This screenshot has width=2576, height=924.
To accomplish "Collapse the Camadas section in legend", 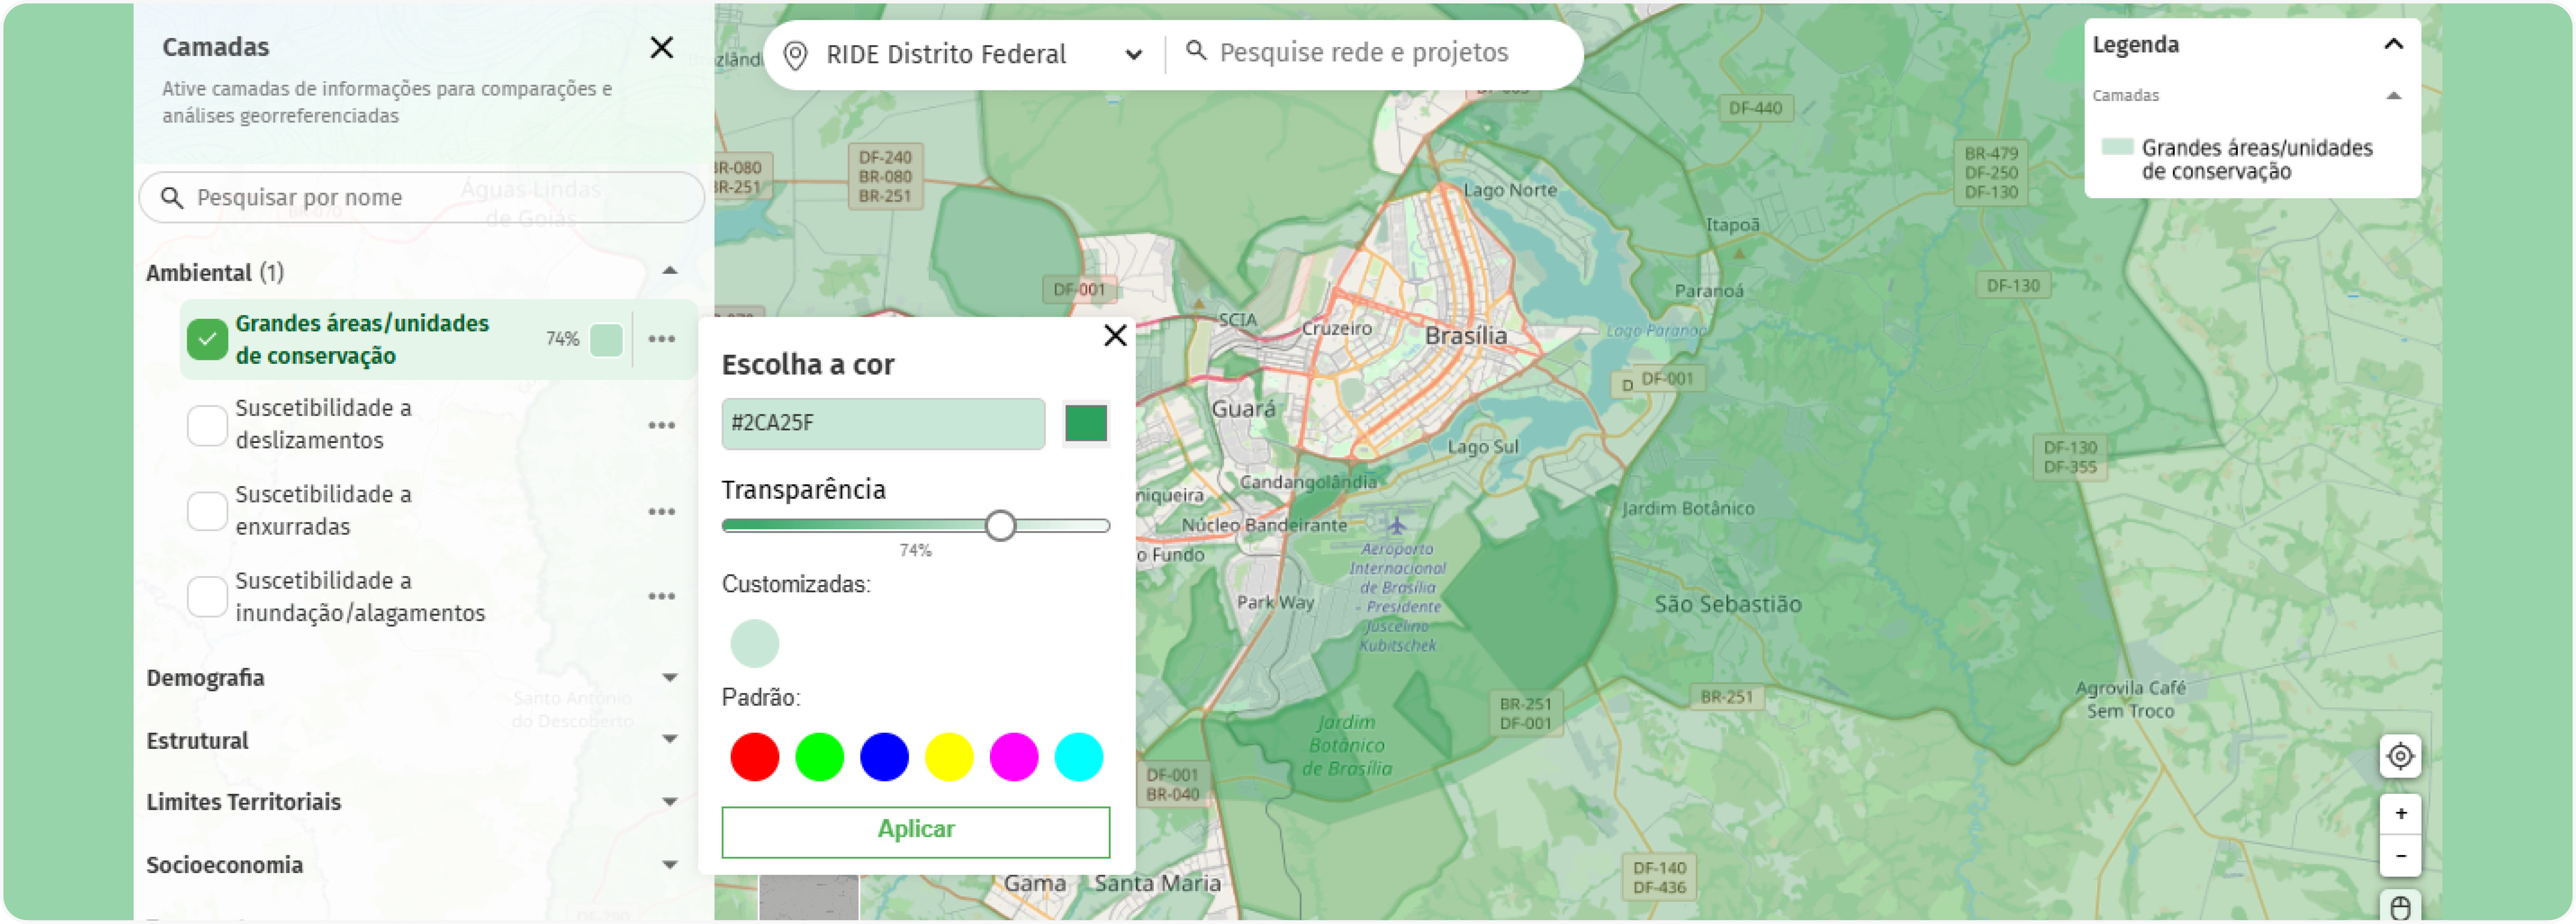I will coord(2393,96).
